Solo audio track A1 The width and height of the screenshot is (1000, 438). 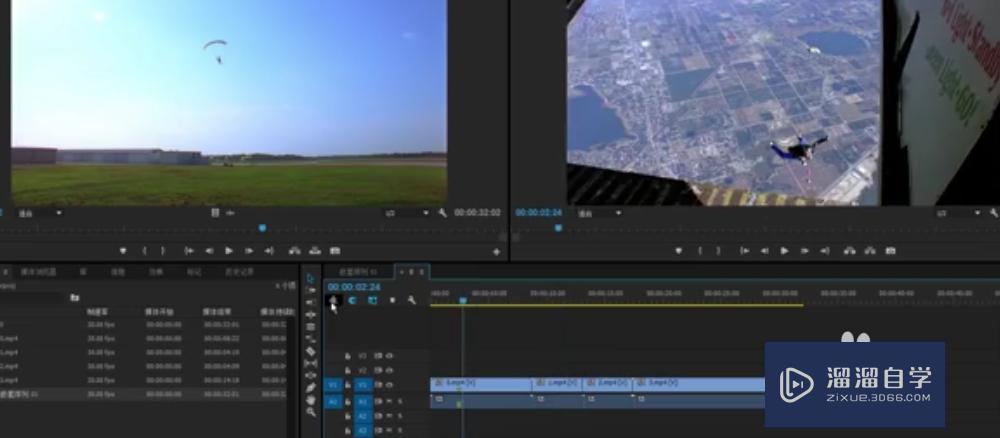tap(400, 401)
